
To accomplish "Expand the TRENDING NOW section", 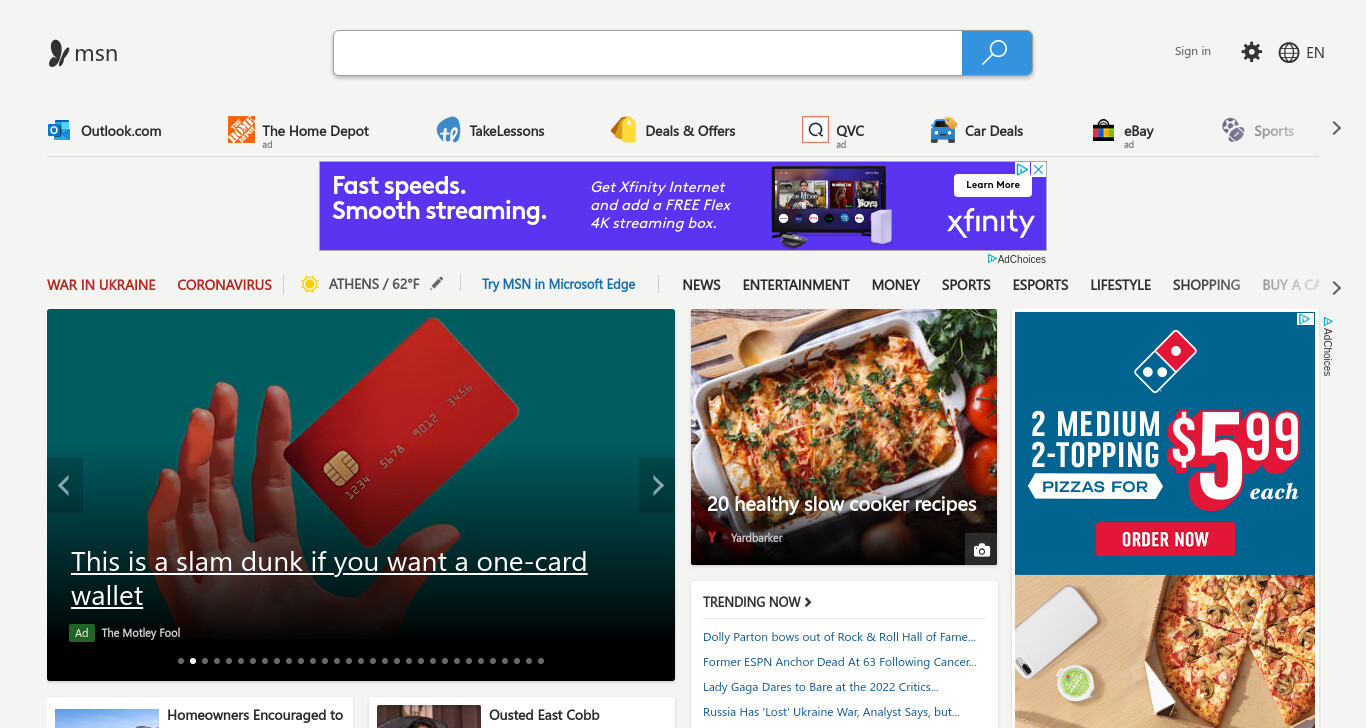I will click(757, 602).
